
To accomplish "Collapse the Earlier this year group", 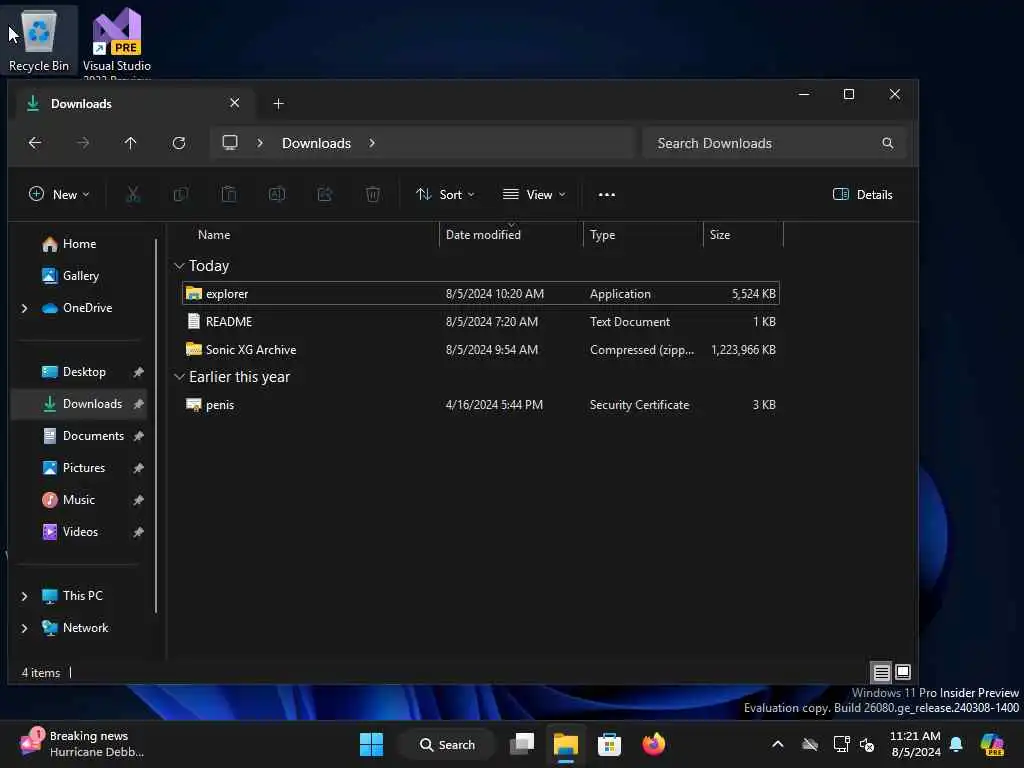I will [179, 377].
